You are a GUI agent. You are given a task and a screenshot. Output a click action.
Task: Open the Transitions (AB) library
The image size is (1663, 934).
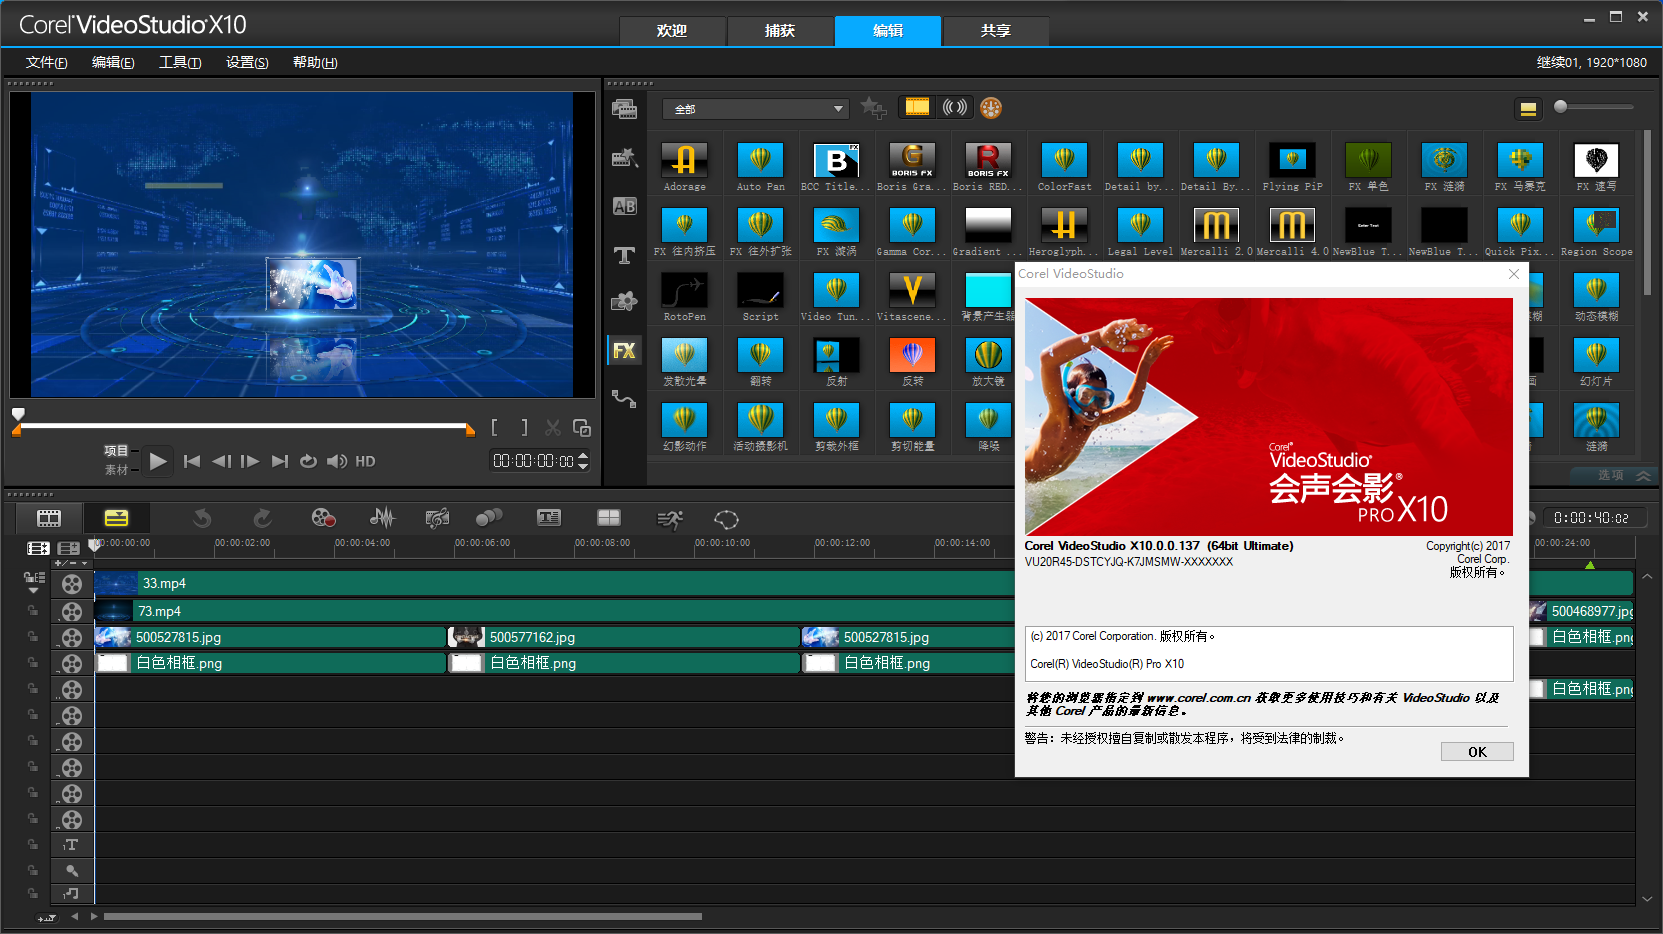[625, 206]
